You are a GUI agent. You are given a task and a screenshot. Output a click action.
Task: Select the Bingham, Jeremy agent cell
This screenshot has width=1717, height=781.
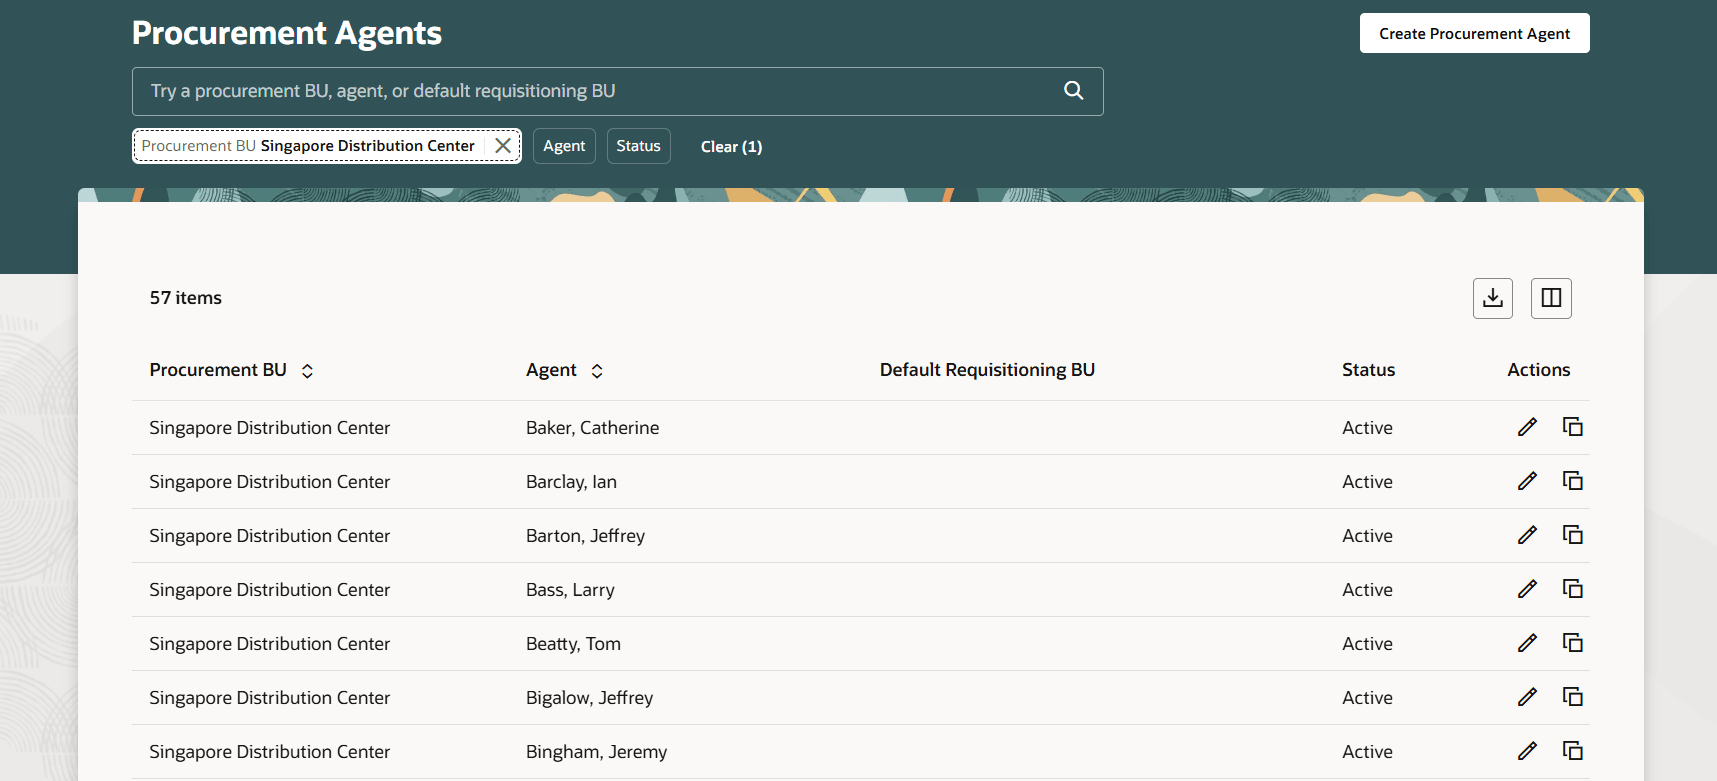(x=596, y=752)
